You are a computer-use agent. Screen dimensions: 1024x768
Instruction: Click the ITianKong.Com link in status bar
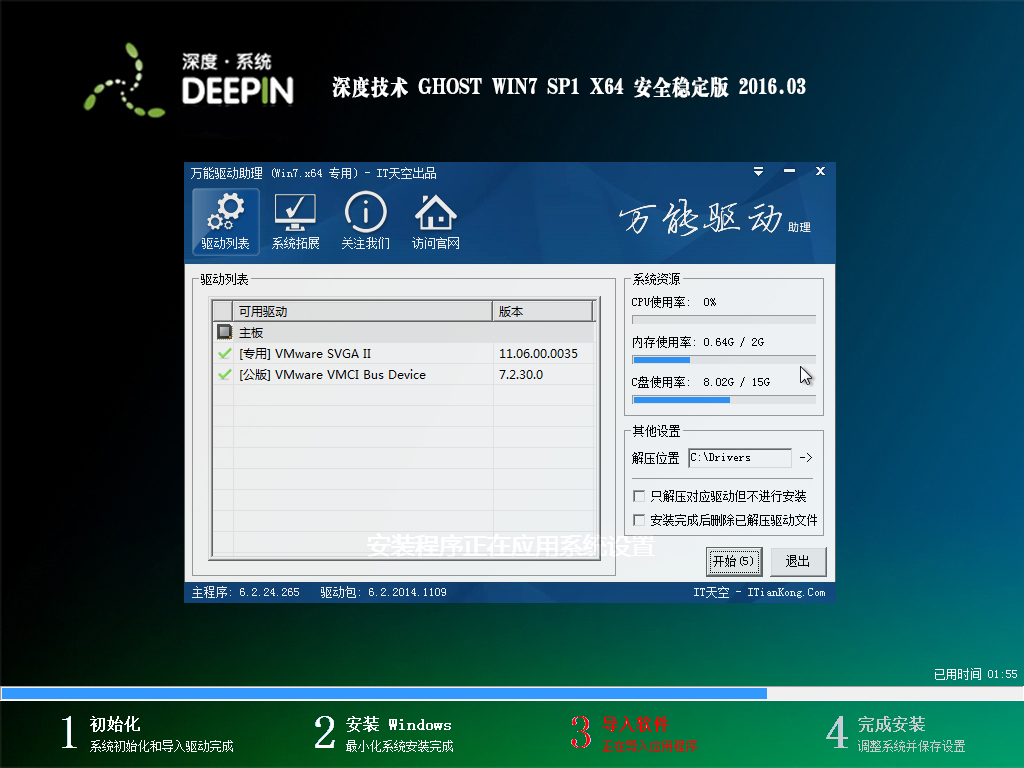tap(786, 592)
